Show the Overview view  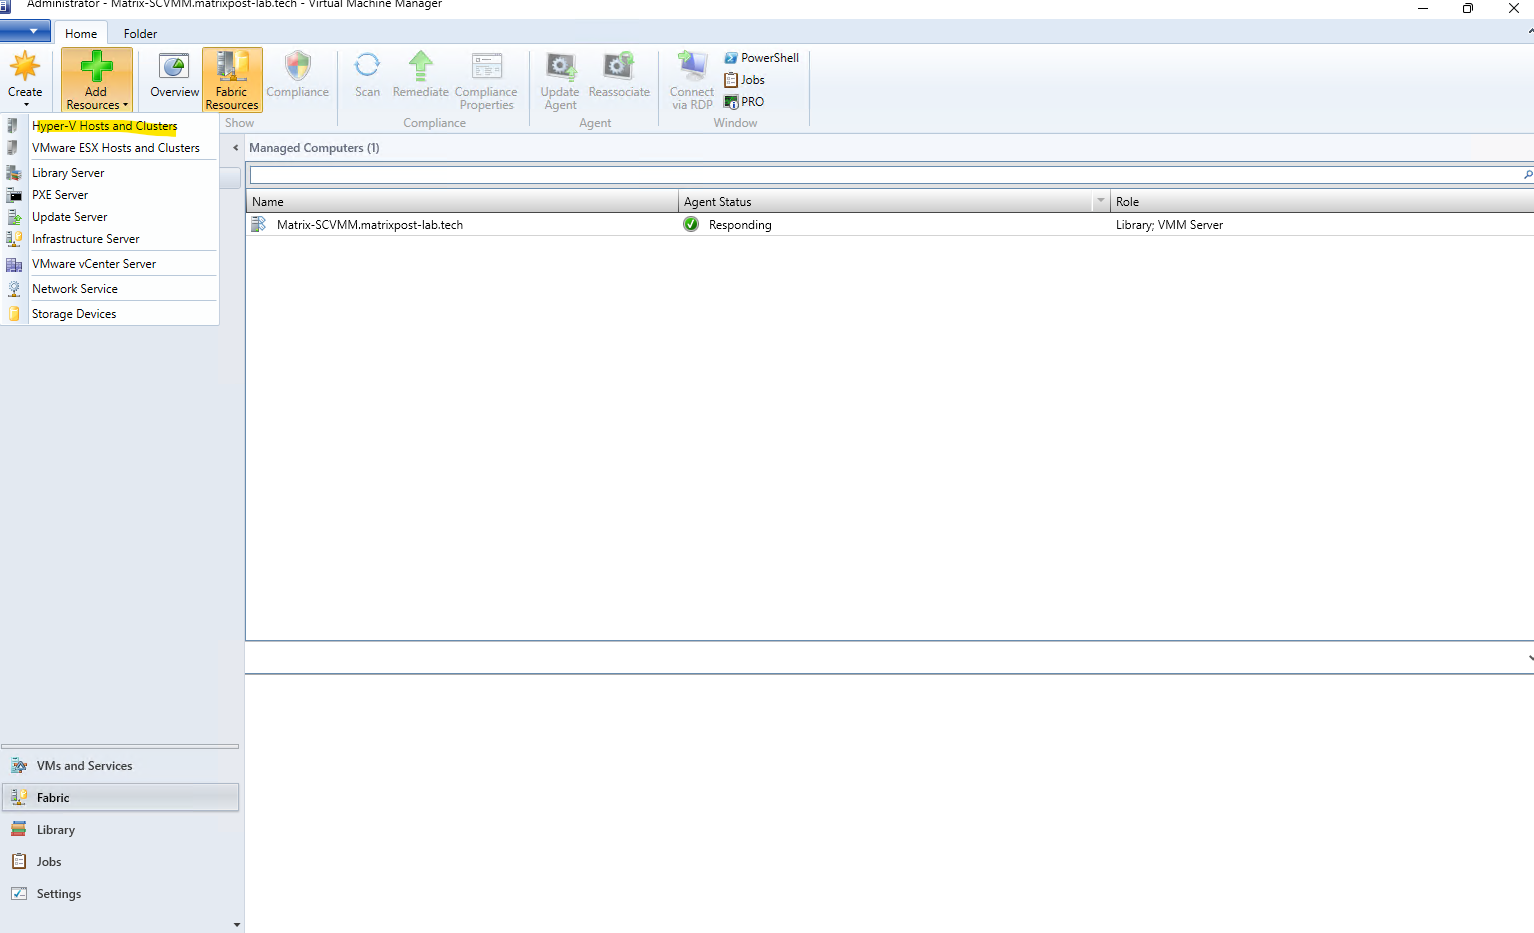click(x=174, y=76)
